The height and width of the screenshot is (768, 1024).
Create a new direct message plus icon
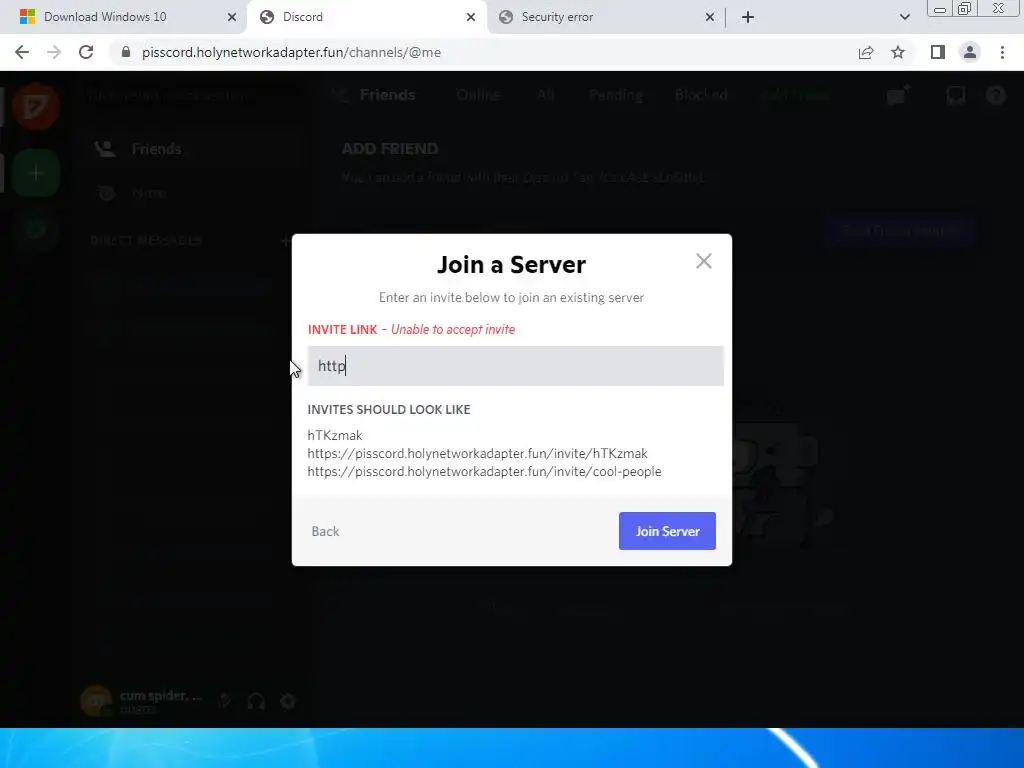coord(285,240)
